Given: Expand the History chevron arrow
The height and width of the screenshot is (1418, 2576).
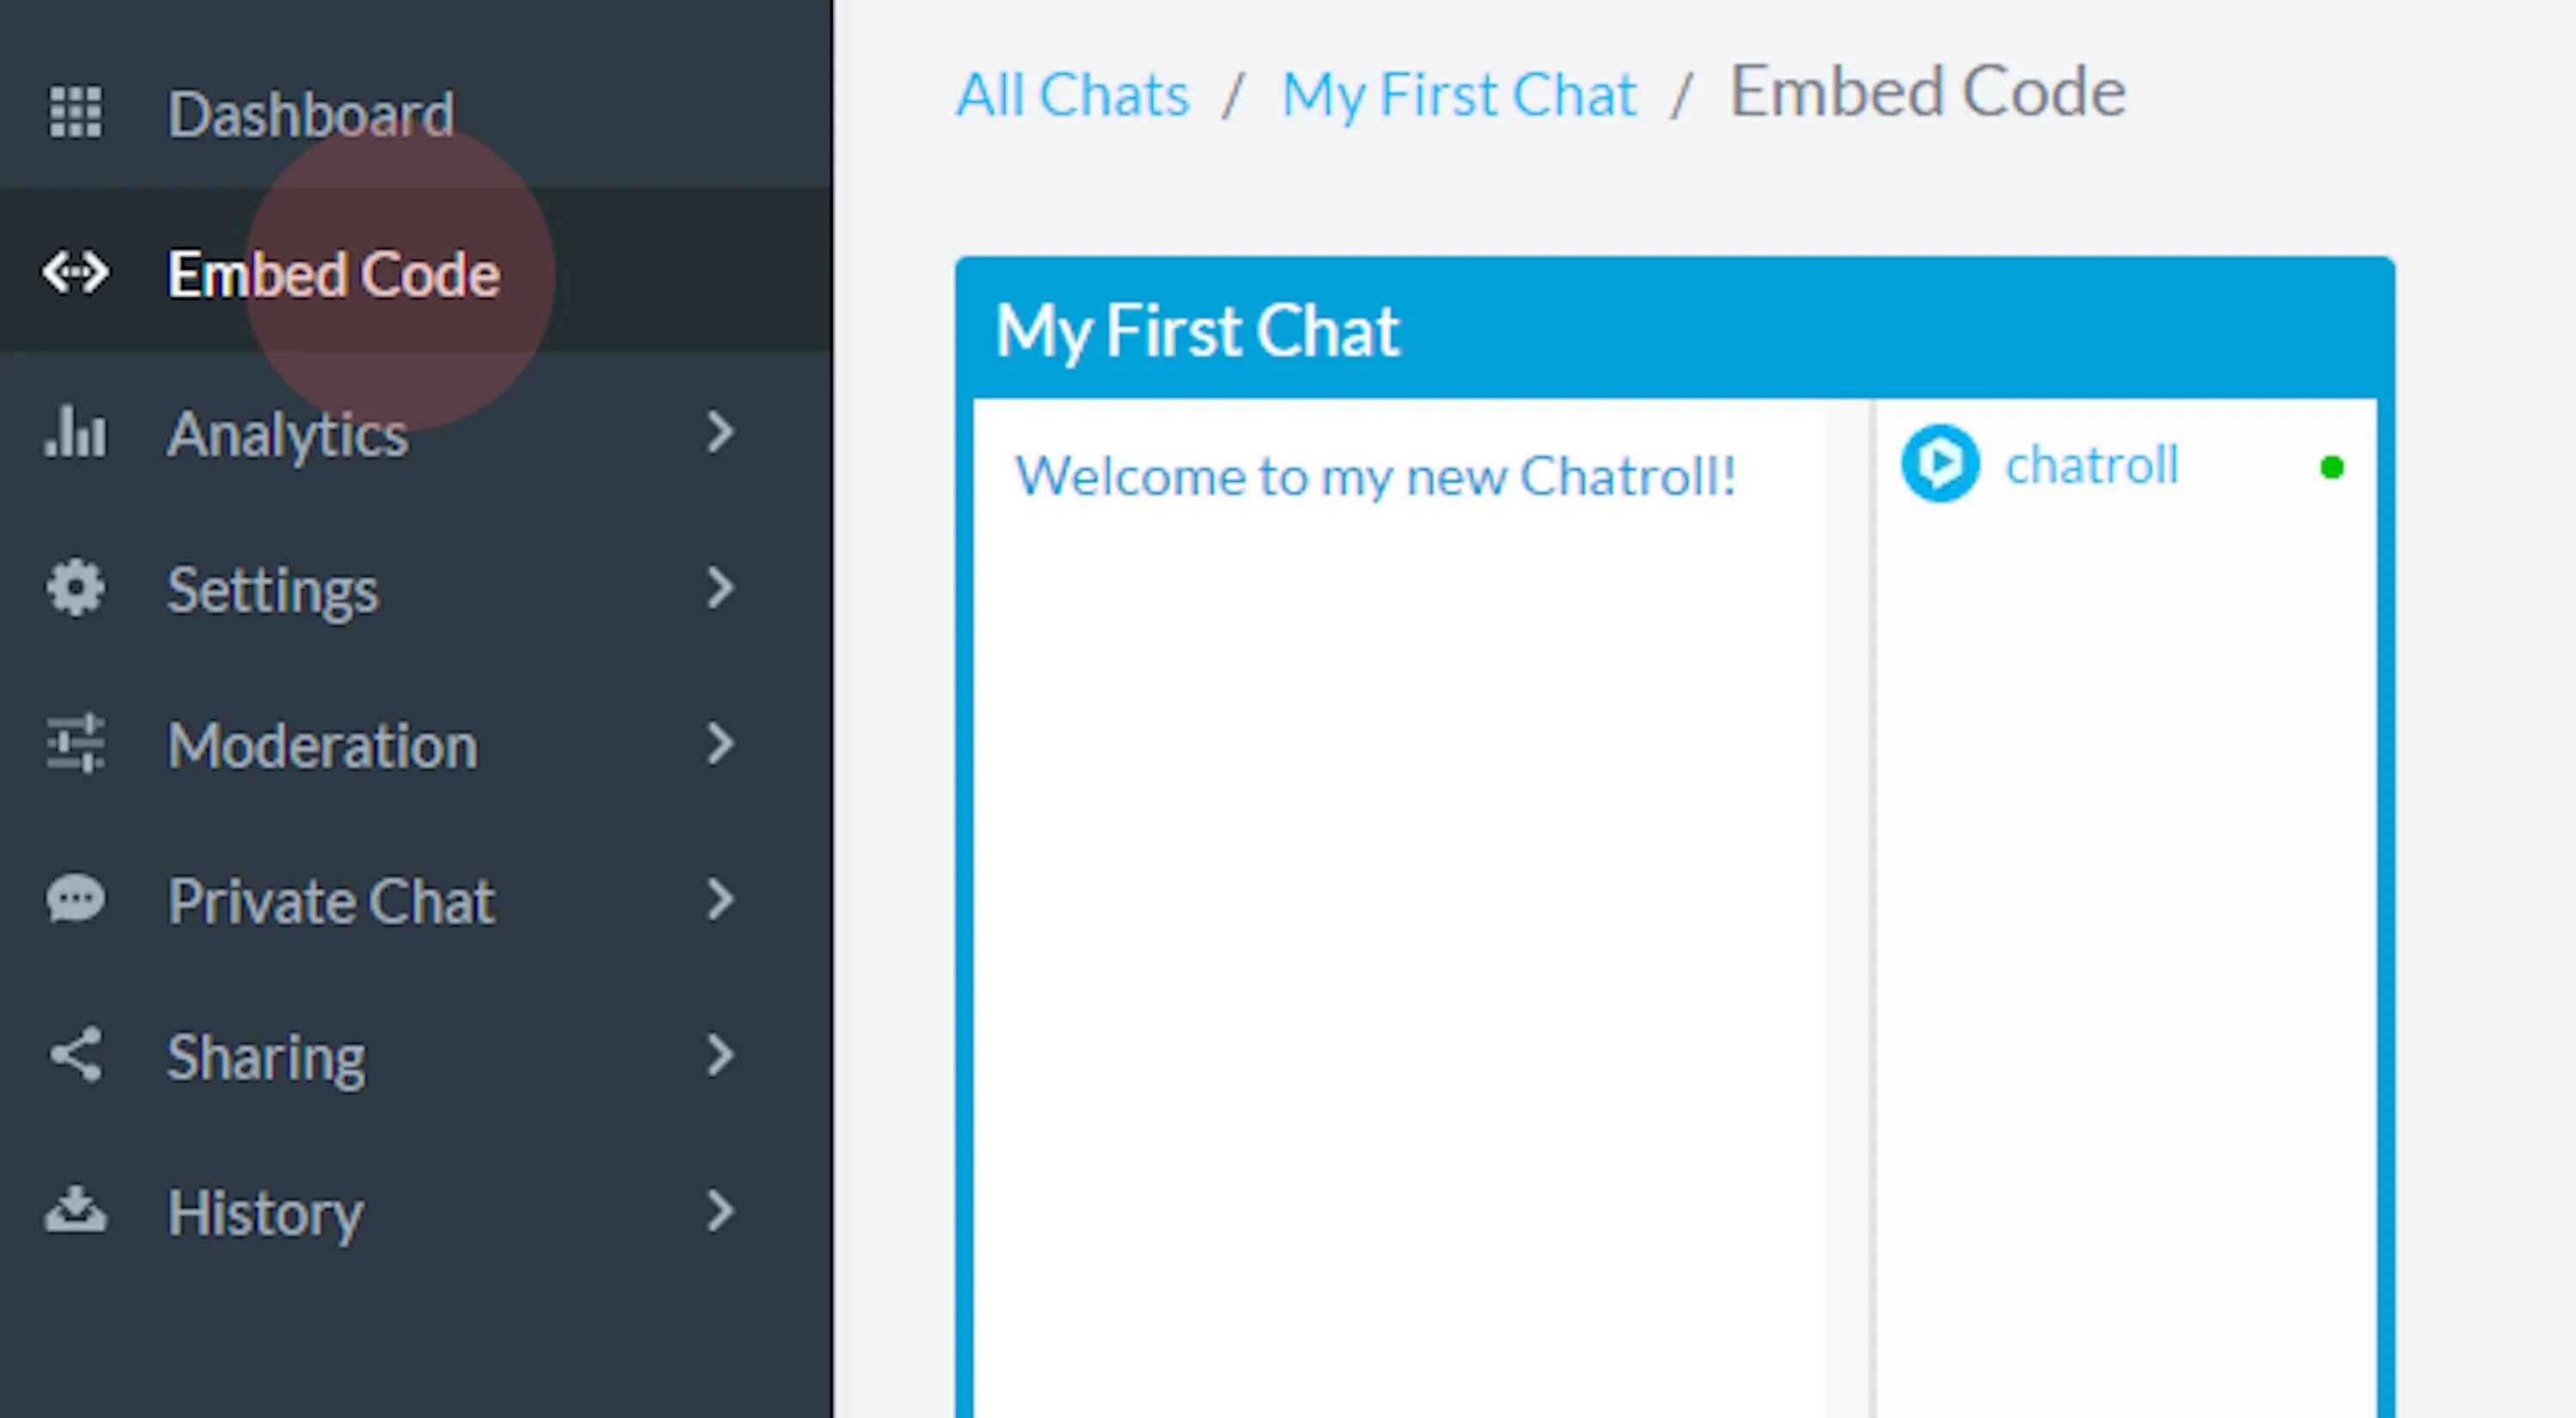Looking at the screenshot, I should tap(720, 1211).
